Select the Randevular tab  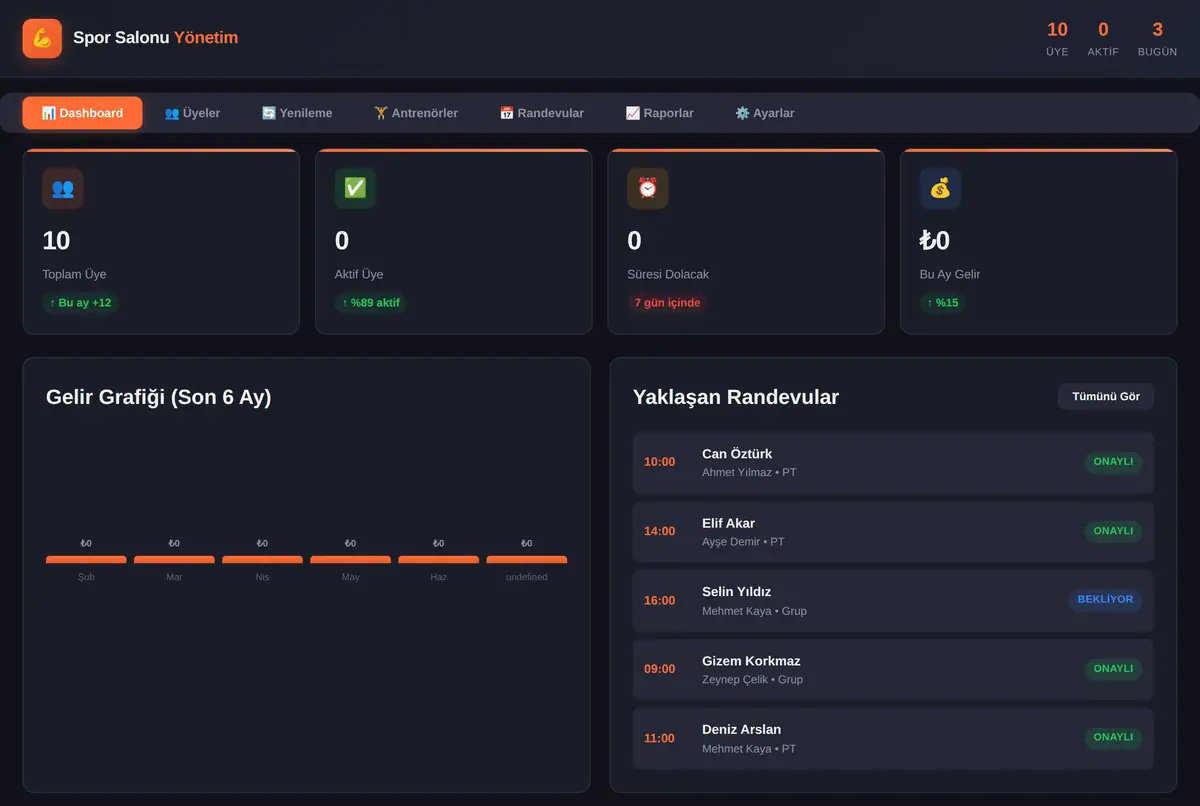click(542, 113)
